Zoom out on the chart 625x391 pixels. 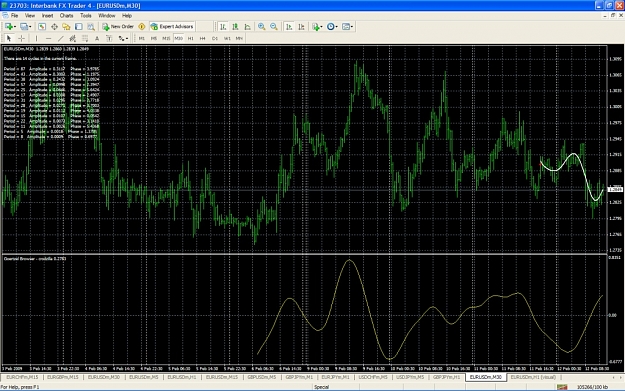point(274,27)
